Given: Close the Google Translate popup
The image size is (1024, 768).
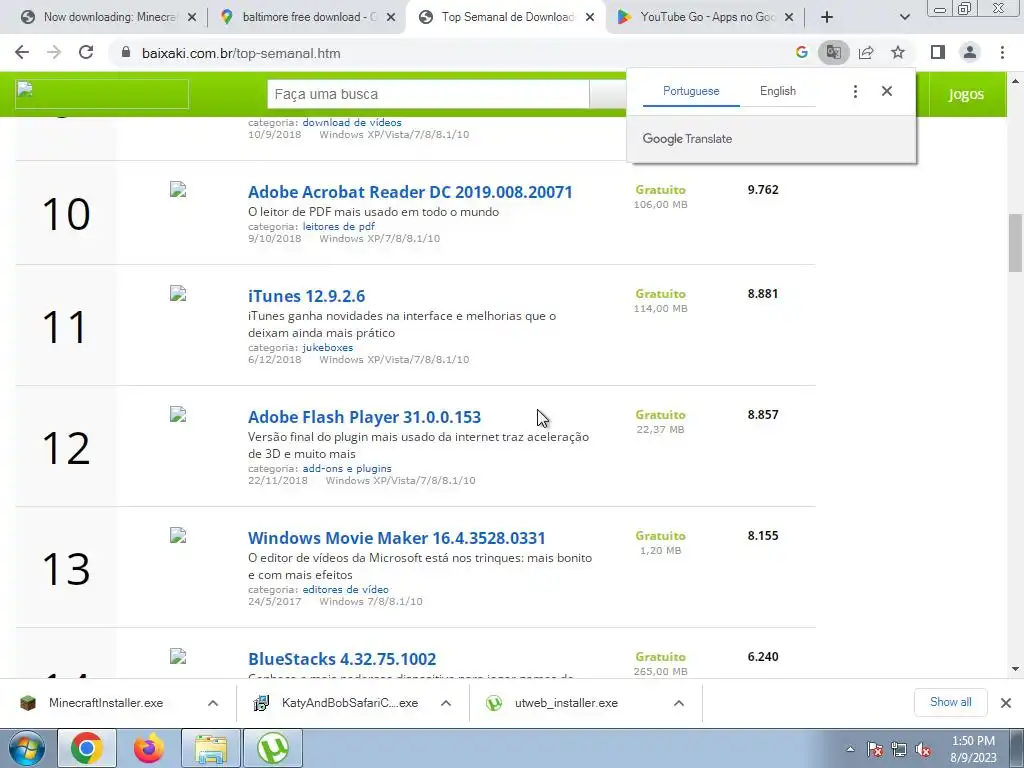Looking at the screenshot, I should (886, 91).
